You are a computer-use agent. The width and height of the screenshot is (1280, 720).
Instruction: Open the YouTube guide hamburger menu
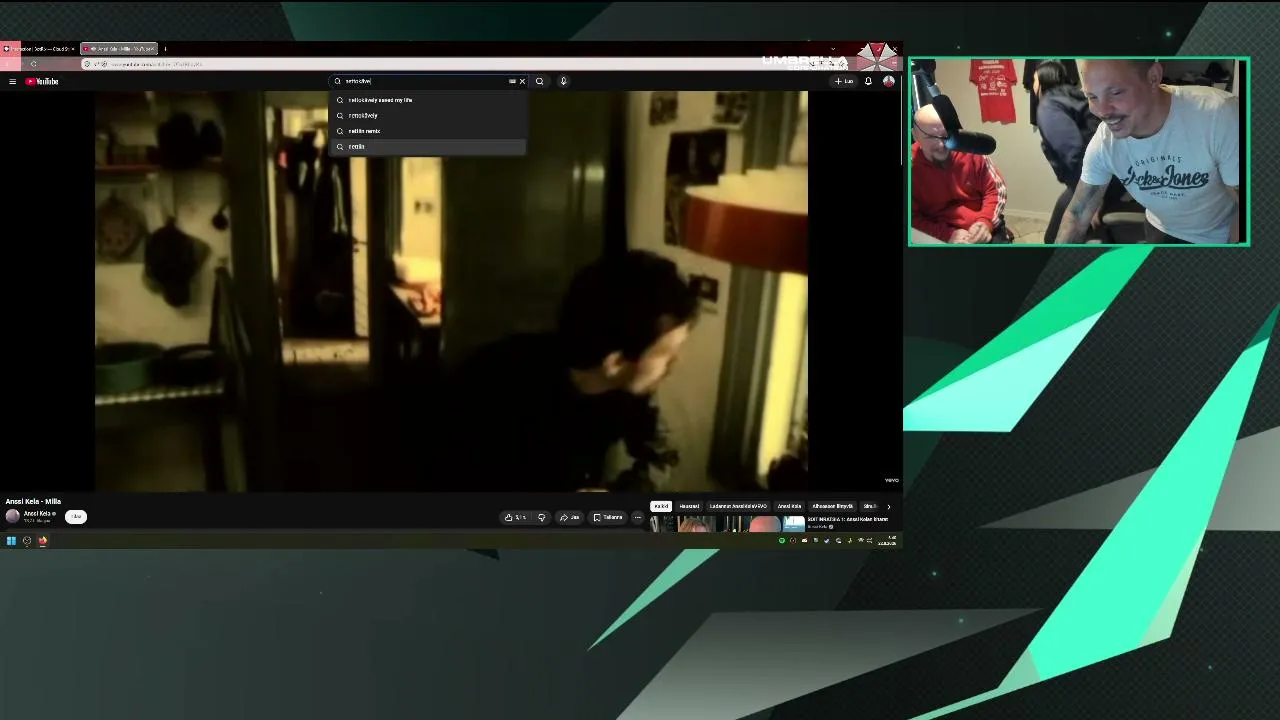coord(12,81)
